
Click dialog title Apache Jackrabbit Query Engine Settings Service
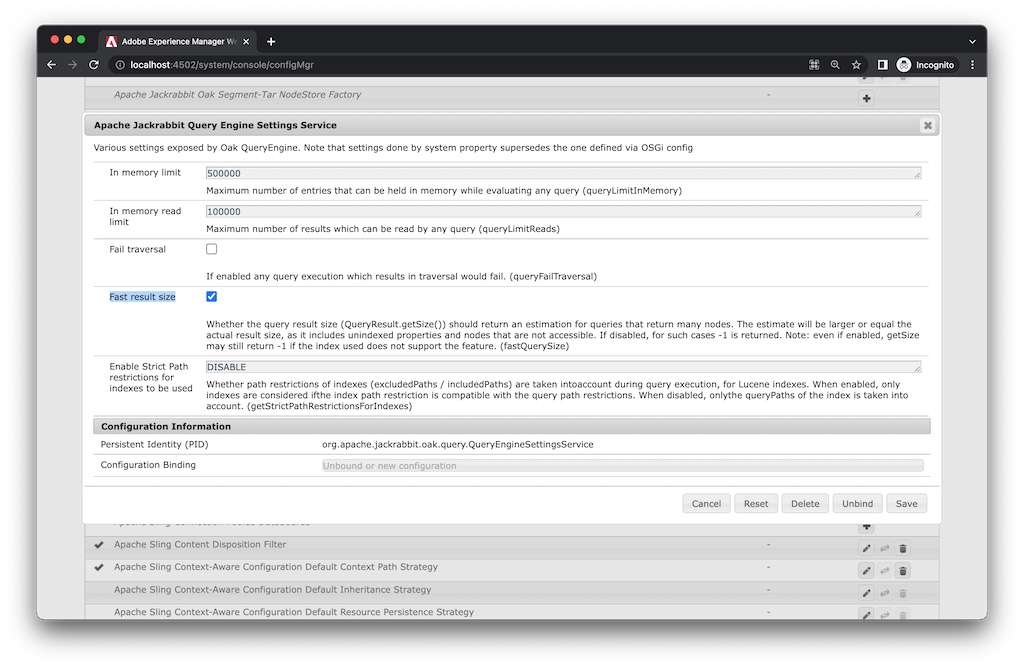pos(216,125)
